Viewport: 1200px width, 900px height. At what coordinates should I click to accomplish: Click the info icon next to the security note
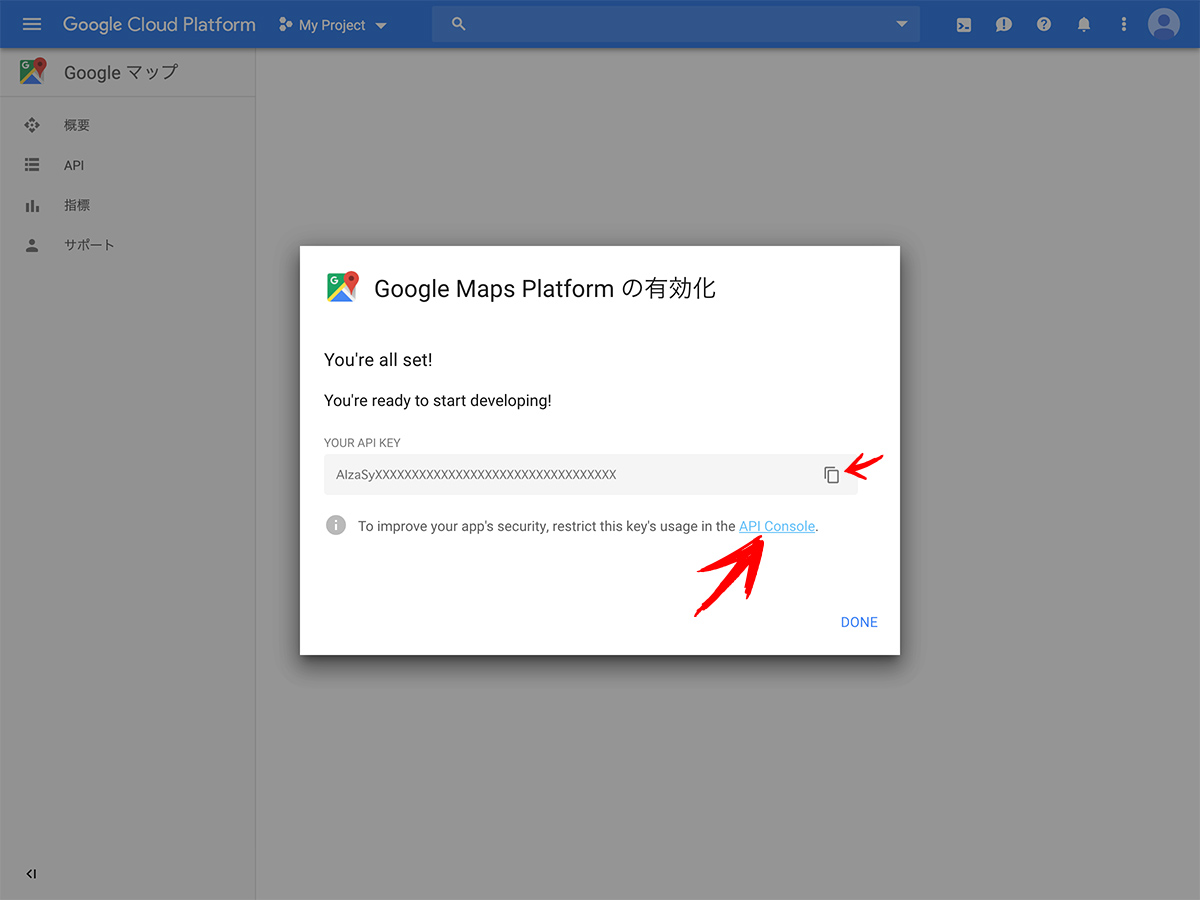(x=335, y=524)
